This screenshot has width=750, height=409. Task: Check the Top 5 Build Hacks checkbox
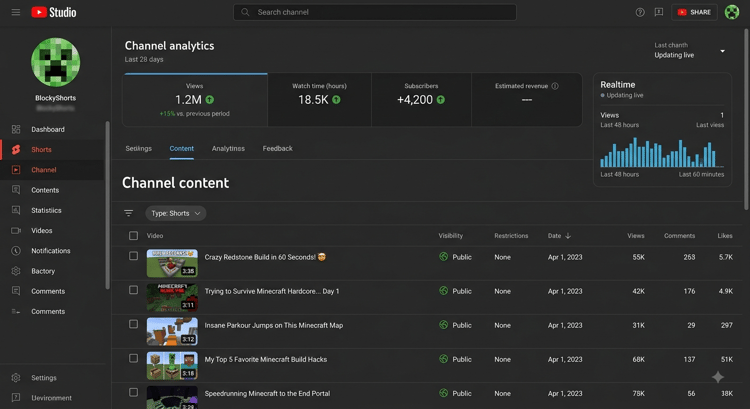(133, 358)
